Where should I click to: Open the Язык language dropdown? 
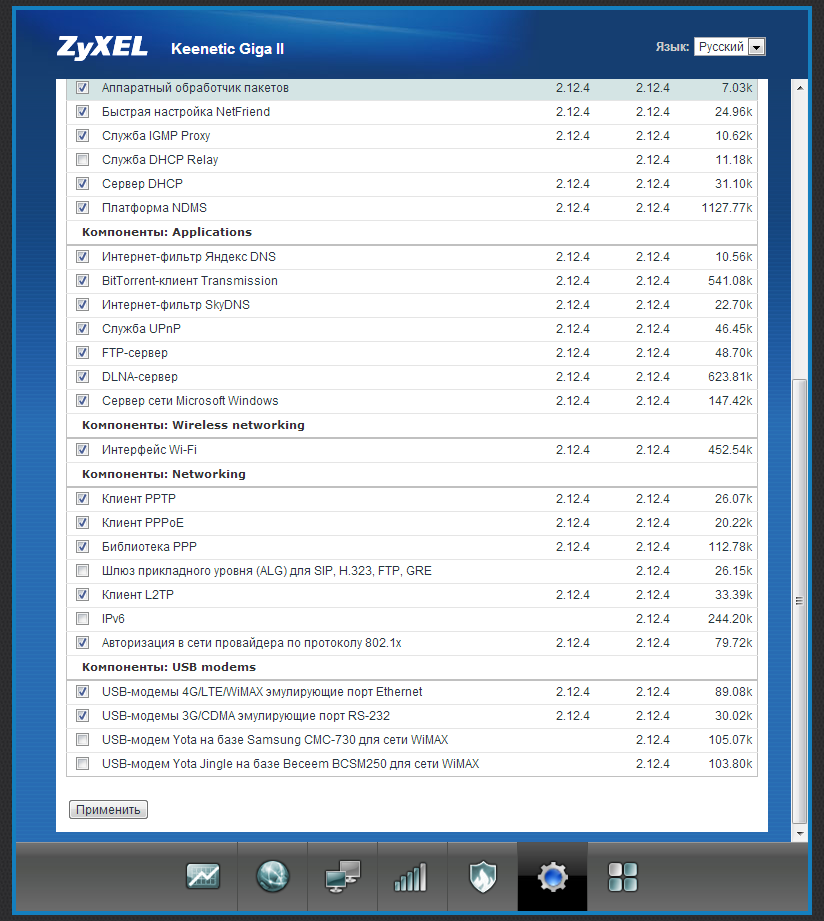729,46
